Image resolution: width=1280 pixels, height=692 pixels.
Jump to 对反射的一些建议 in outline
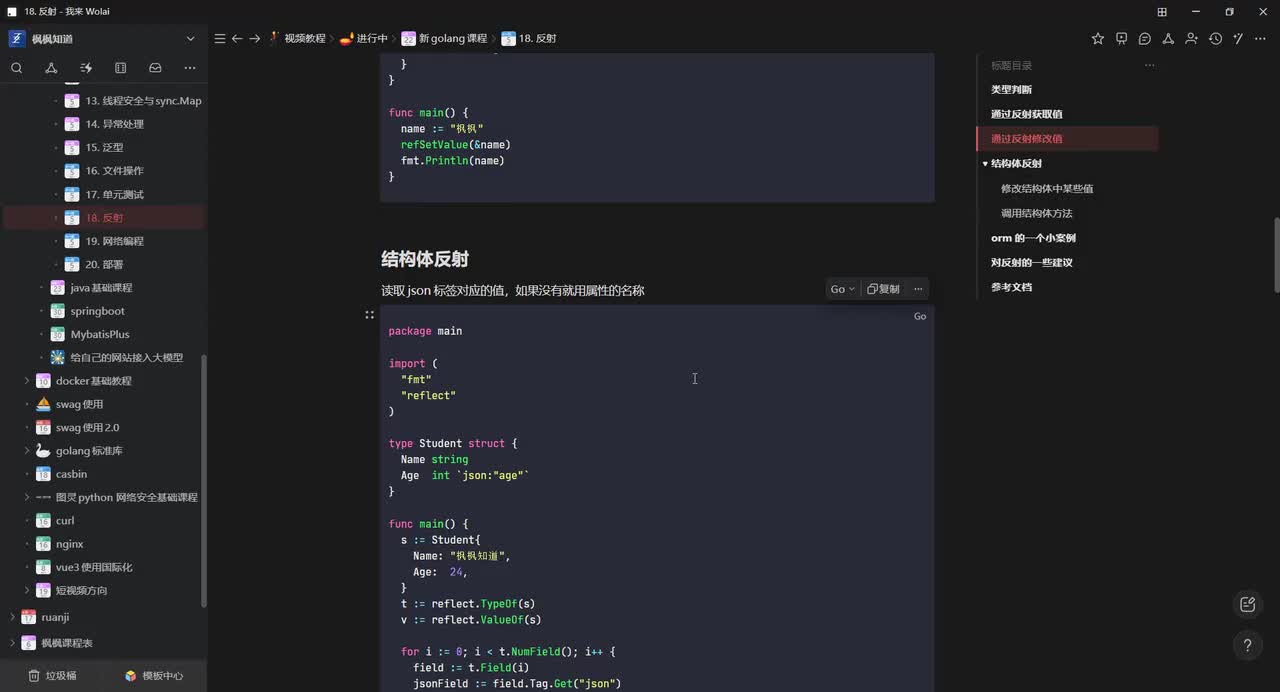coord(1031,262)
